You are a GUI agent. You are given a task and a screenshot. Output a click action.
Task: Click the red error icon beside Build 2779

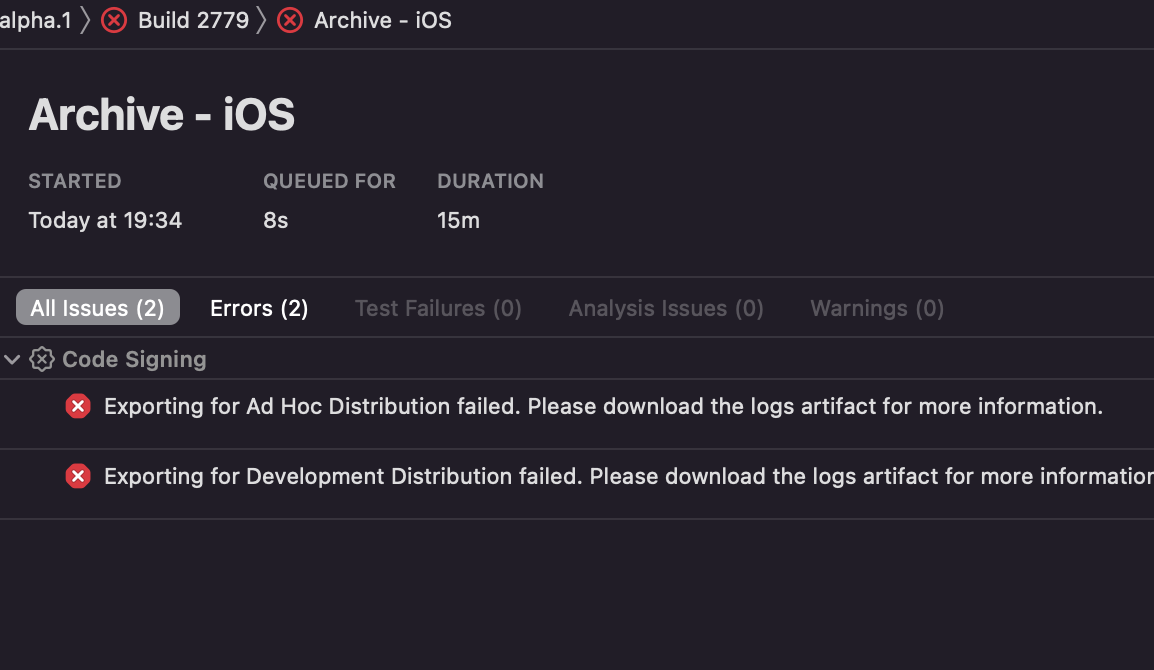(x=114, y=20)
